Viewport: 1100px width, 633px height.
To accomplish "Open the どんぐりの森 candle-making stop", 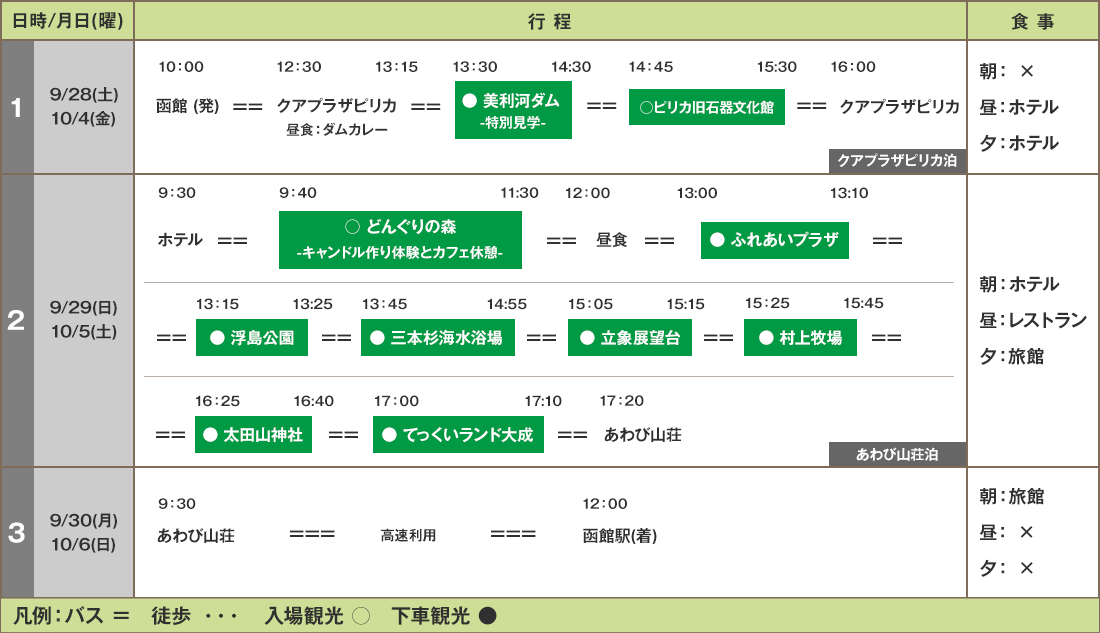I will pyautogui.click(x=400, y=240).
